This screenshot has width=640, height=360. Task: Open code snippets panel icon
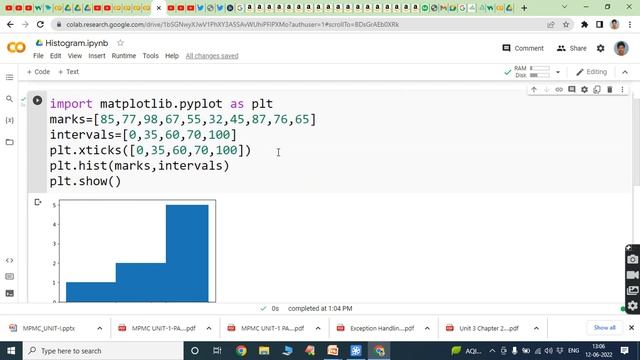9,260
